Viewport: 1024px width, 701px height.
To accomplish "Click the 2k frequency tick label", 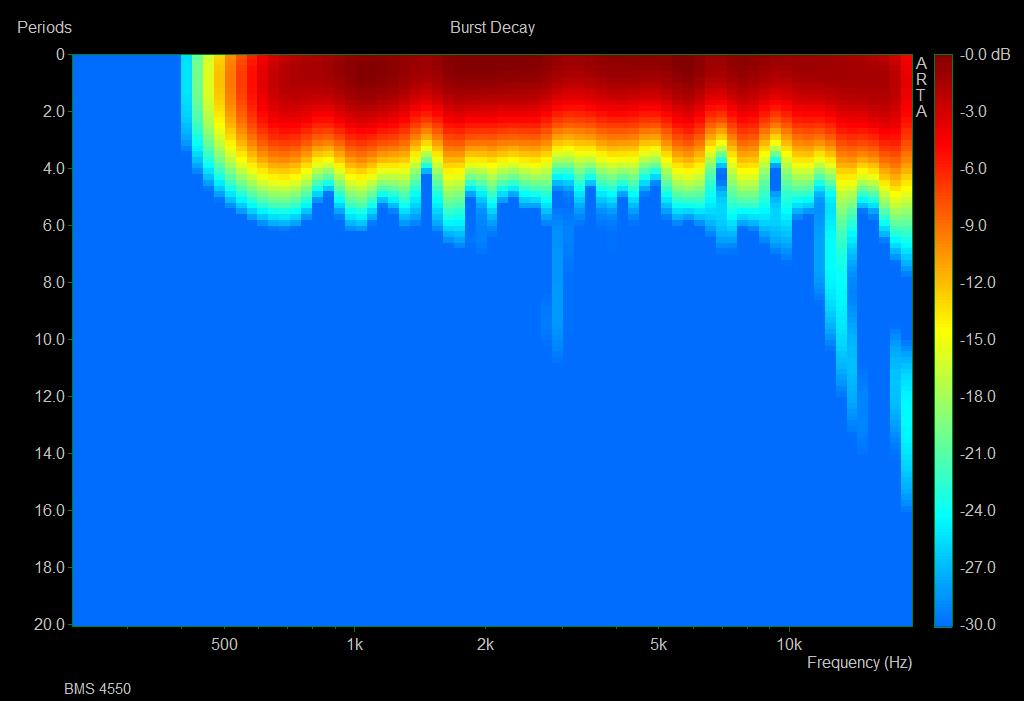I will coord(485,644).
